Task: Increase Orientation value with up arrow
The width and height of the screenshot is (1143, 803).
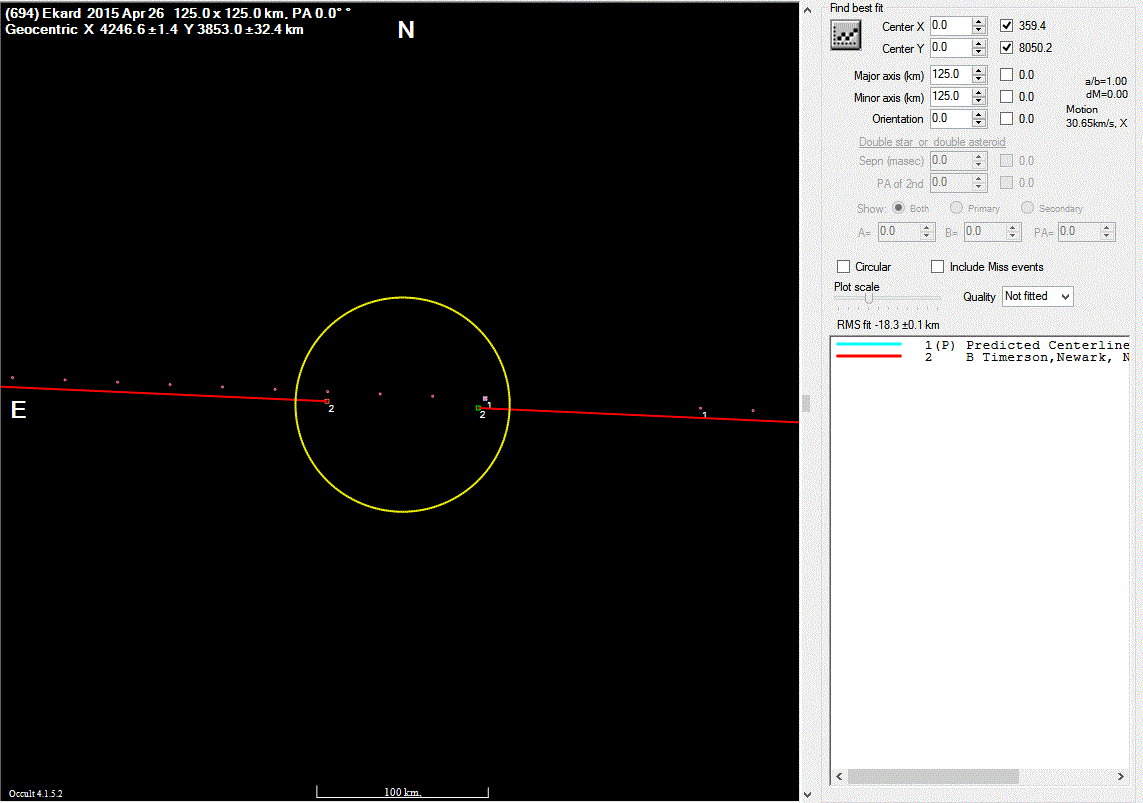Action: tap(979, 114)
